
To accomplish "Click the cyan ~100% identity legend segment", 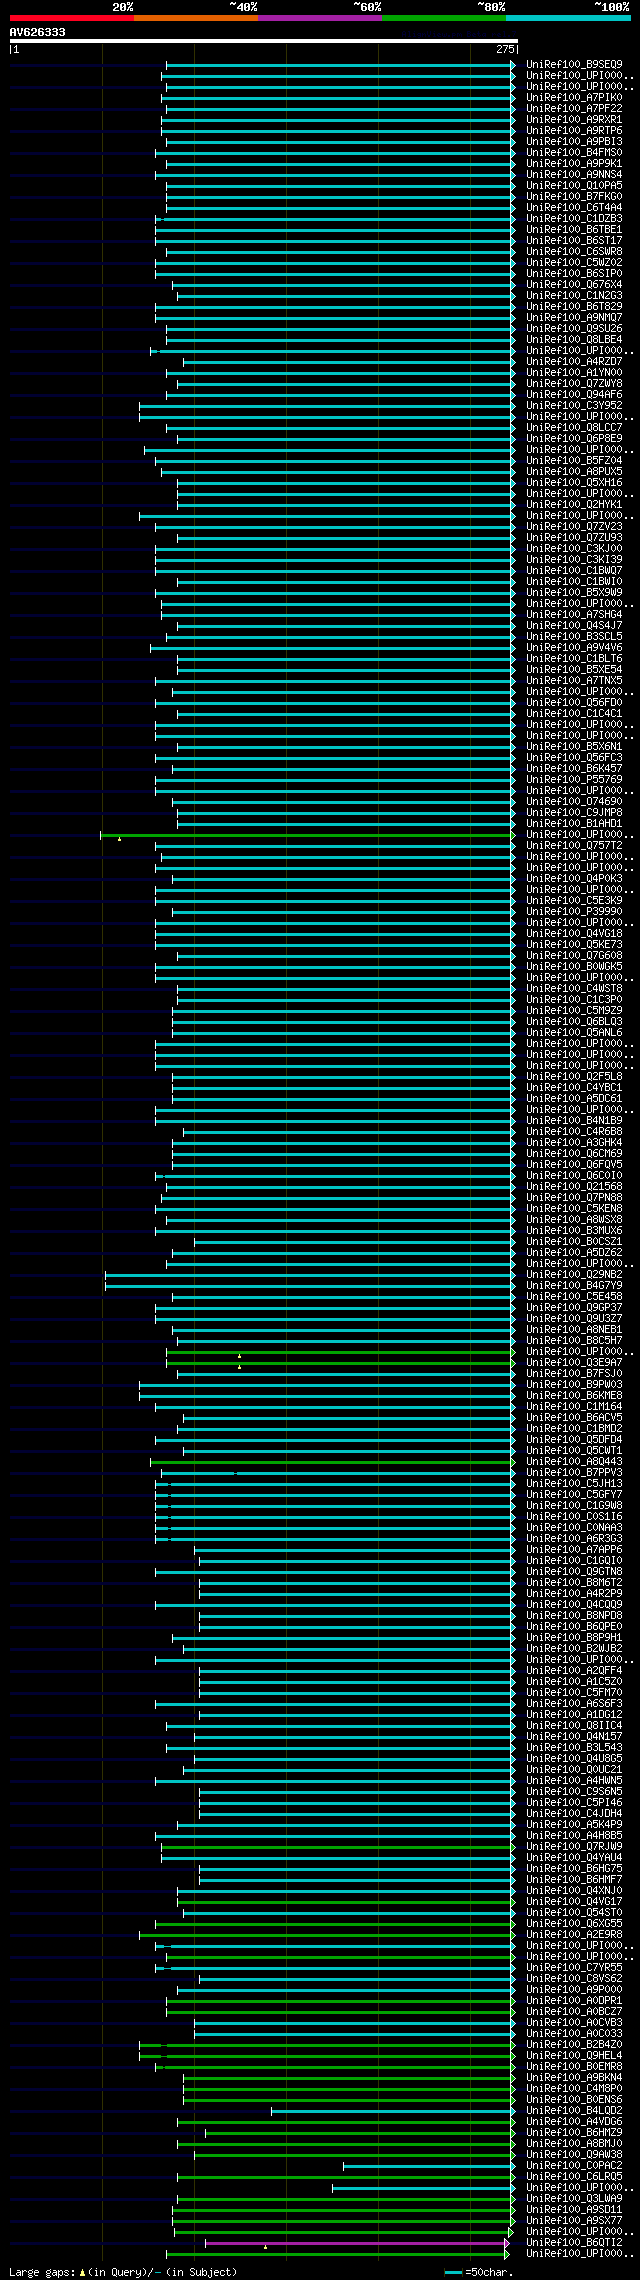I will pyautogui.click(x=568, y=18).
